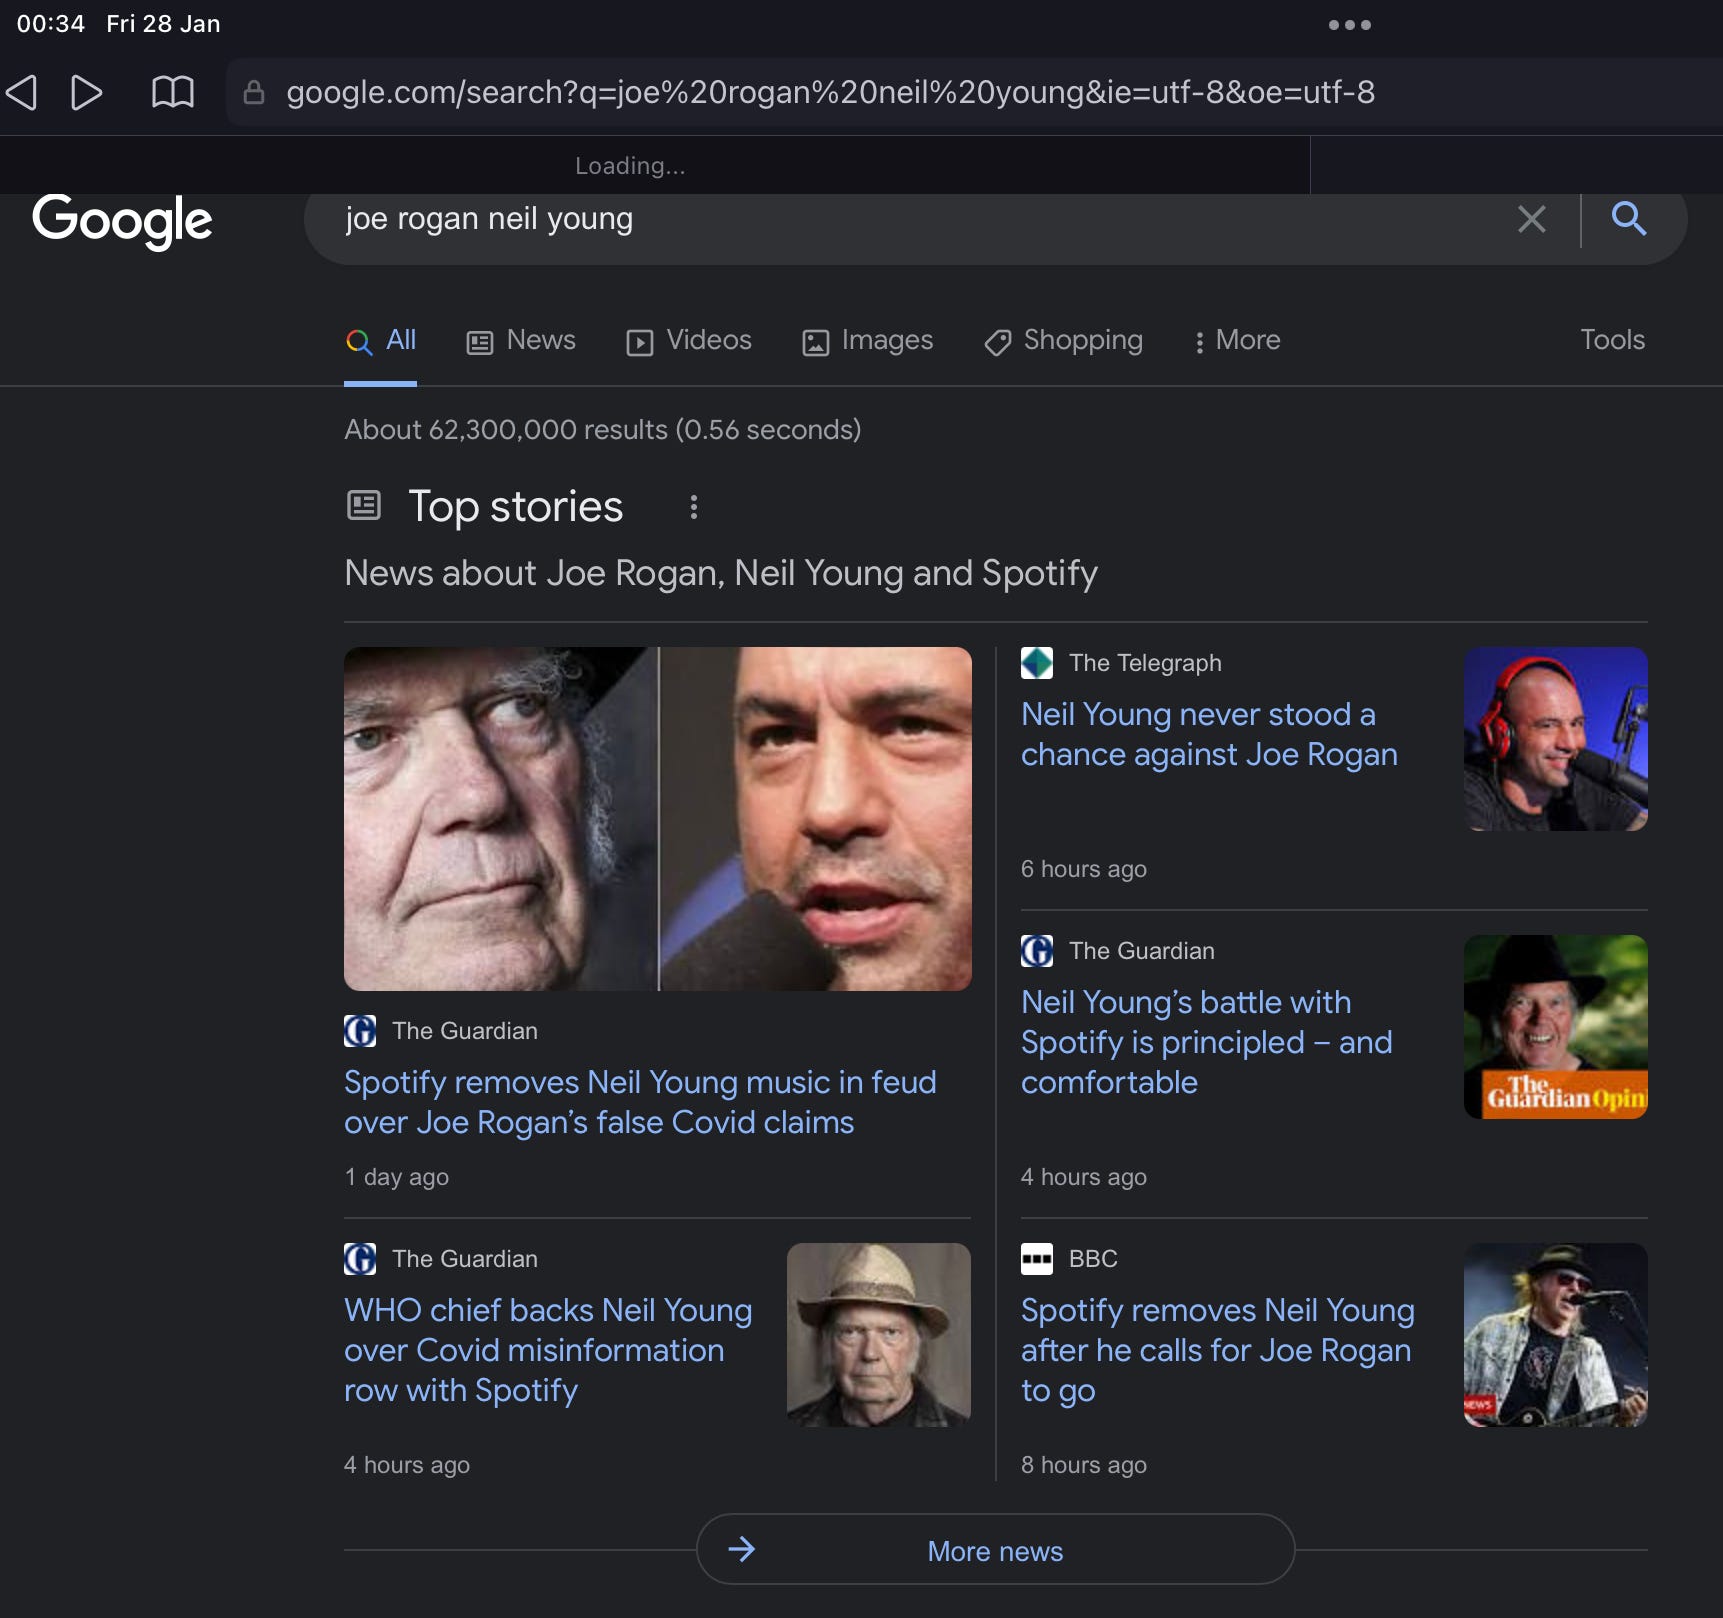Tap the padlock icon in address bar
The image size is (1723, 1618).
click(254, 92)
